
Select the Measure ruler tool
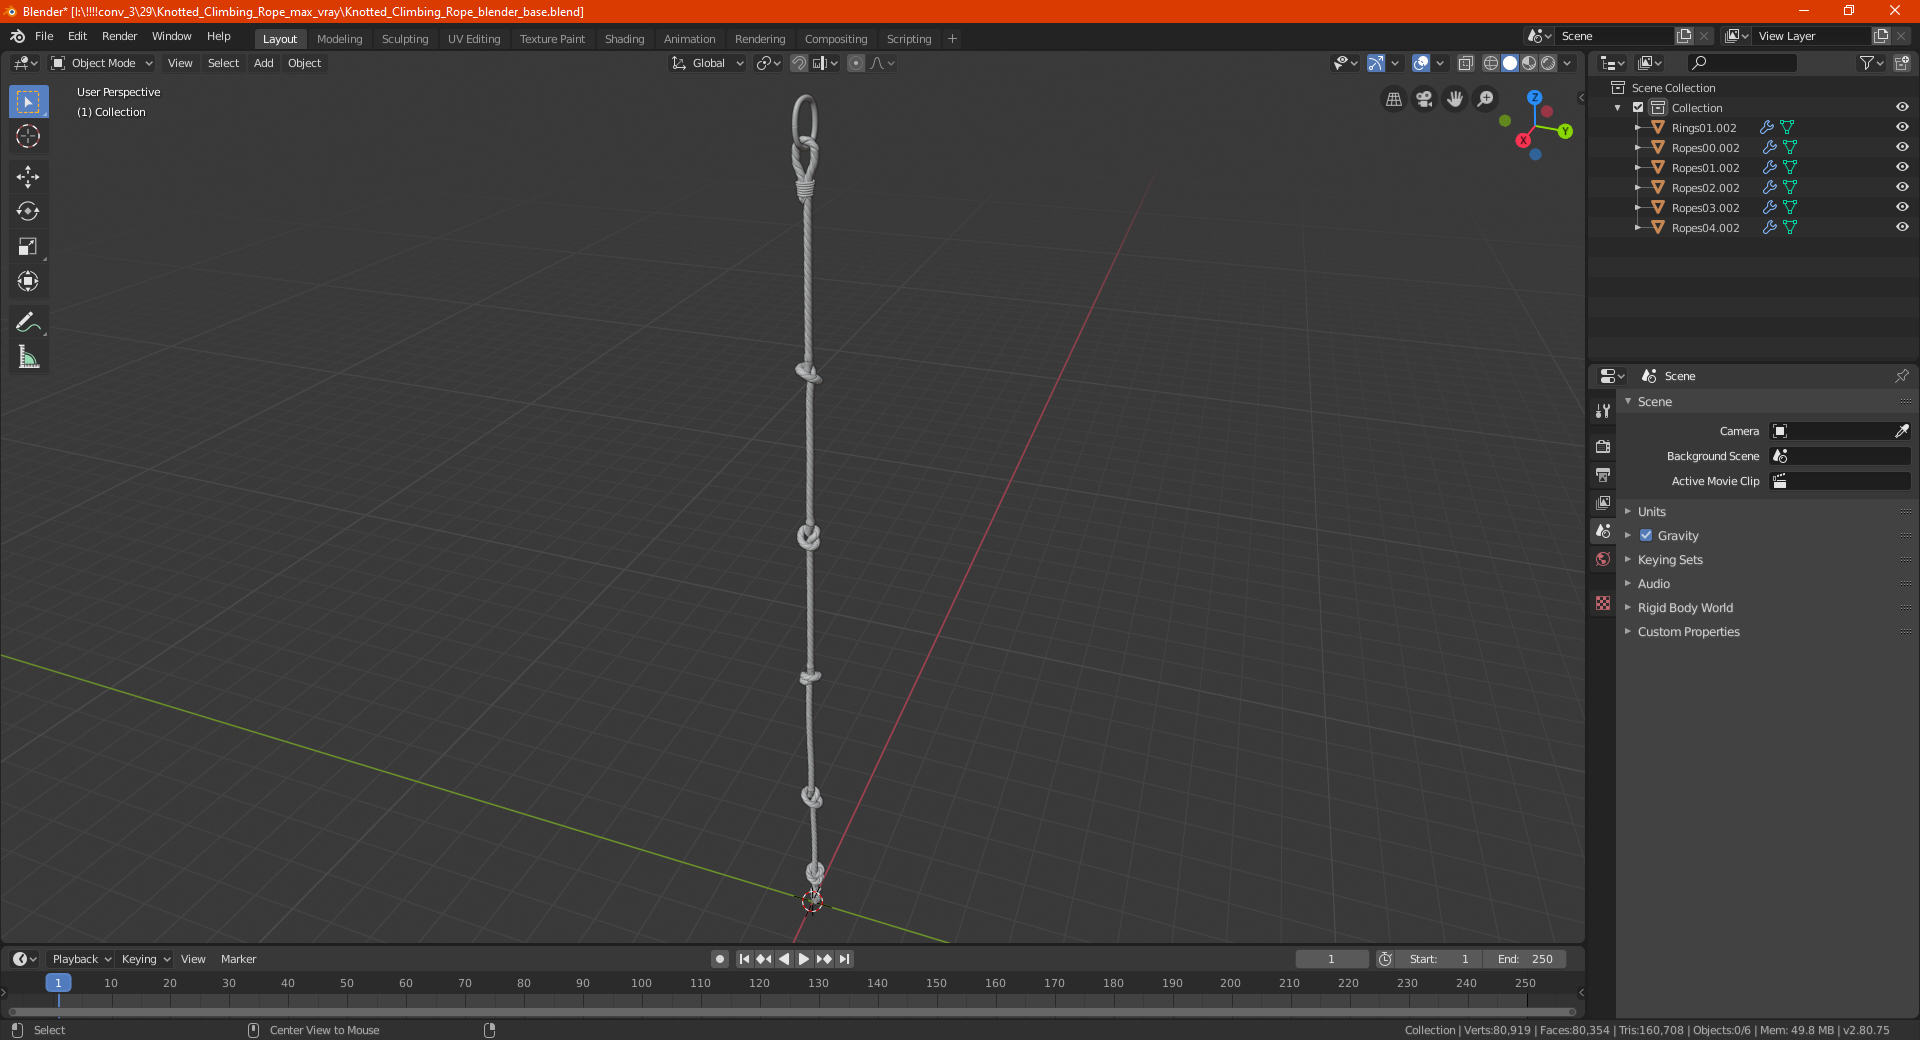pyautogui.click(x=28, y=357)
